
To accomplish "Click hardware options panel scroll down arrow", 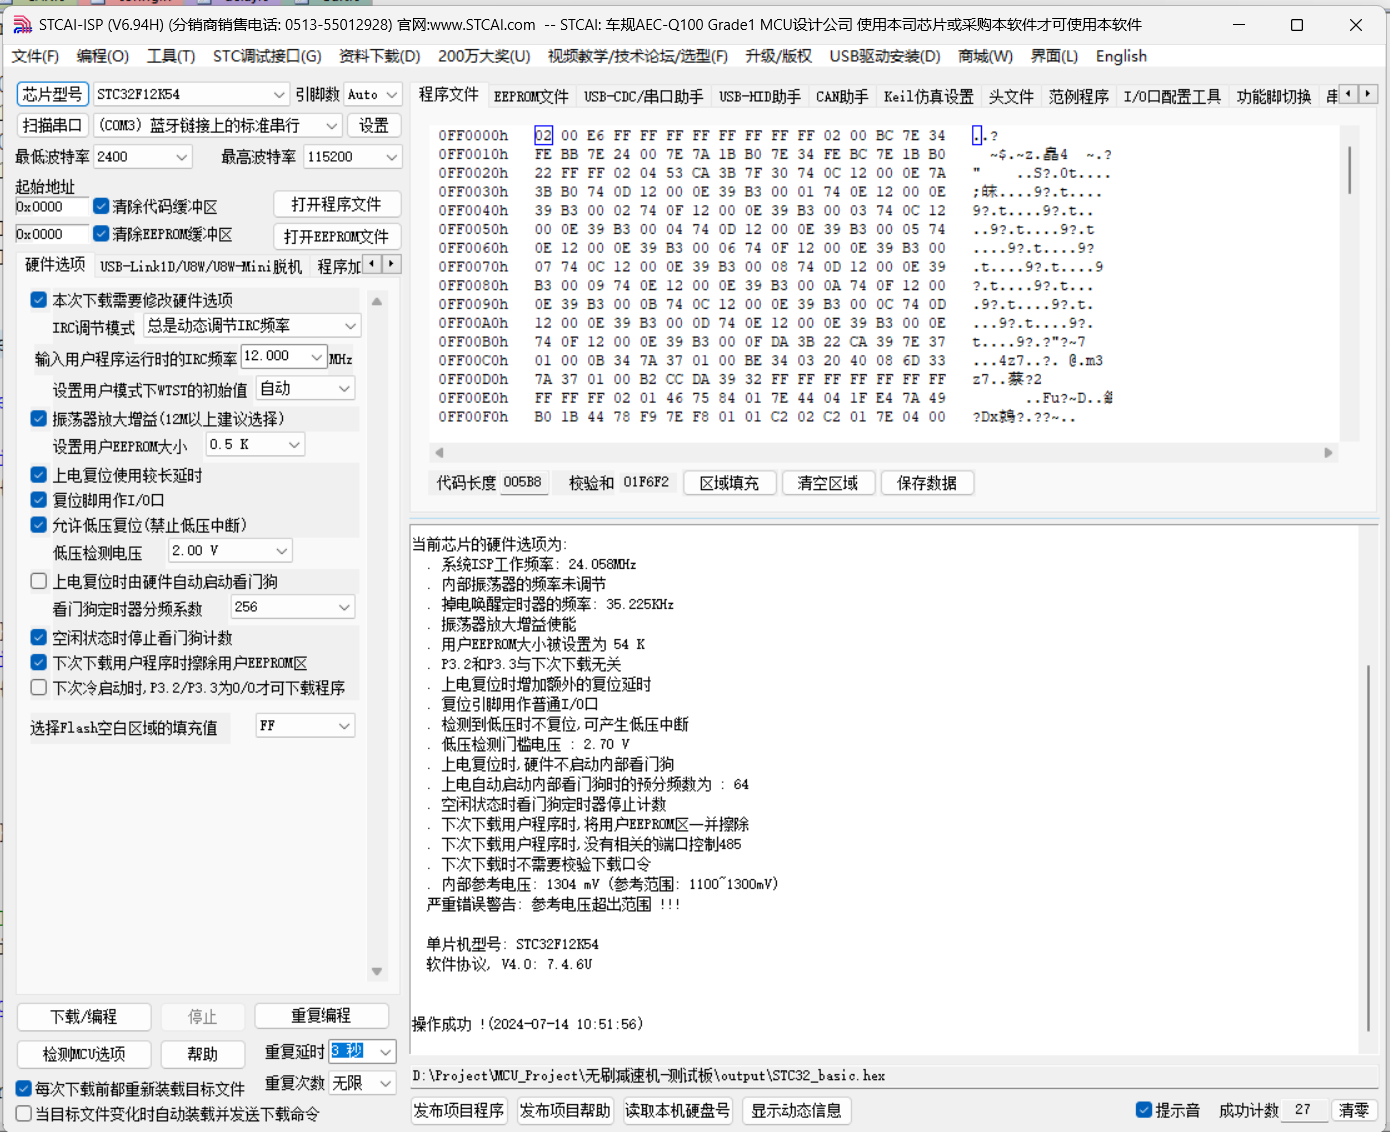I will click(377, 971).
